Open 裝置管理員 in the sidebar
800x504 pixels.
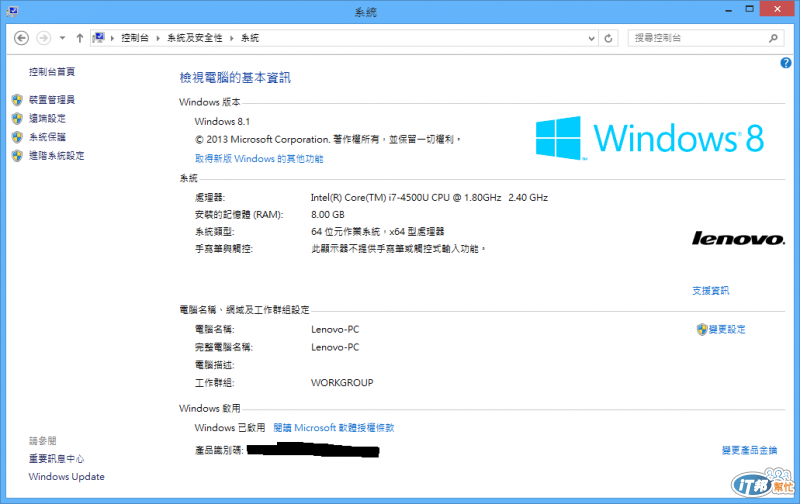click(x=52, y=99)
